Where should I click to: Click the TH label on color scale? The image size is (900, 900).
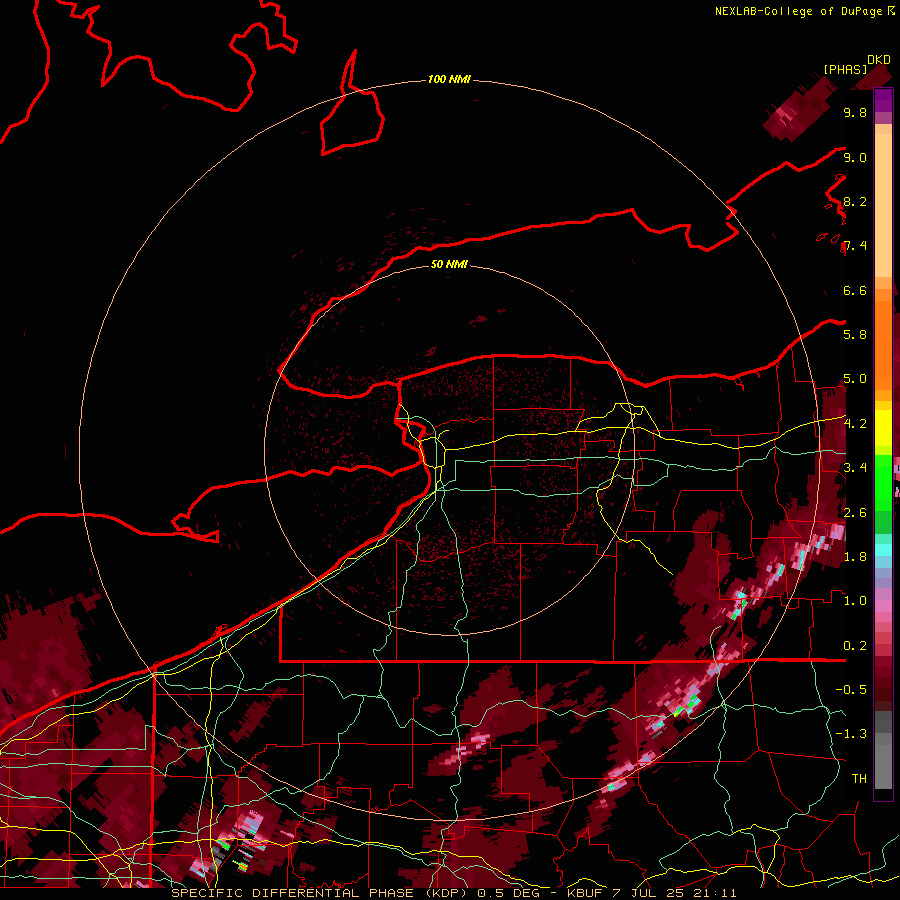click(x=859, y=778)
